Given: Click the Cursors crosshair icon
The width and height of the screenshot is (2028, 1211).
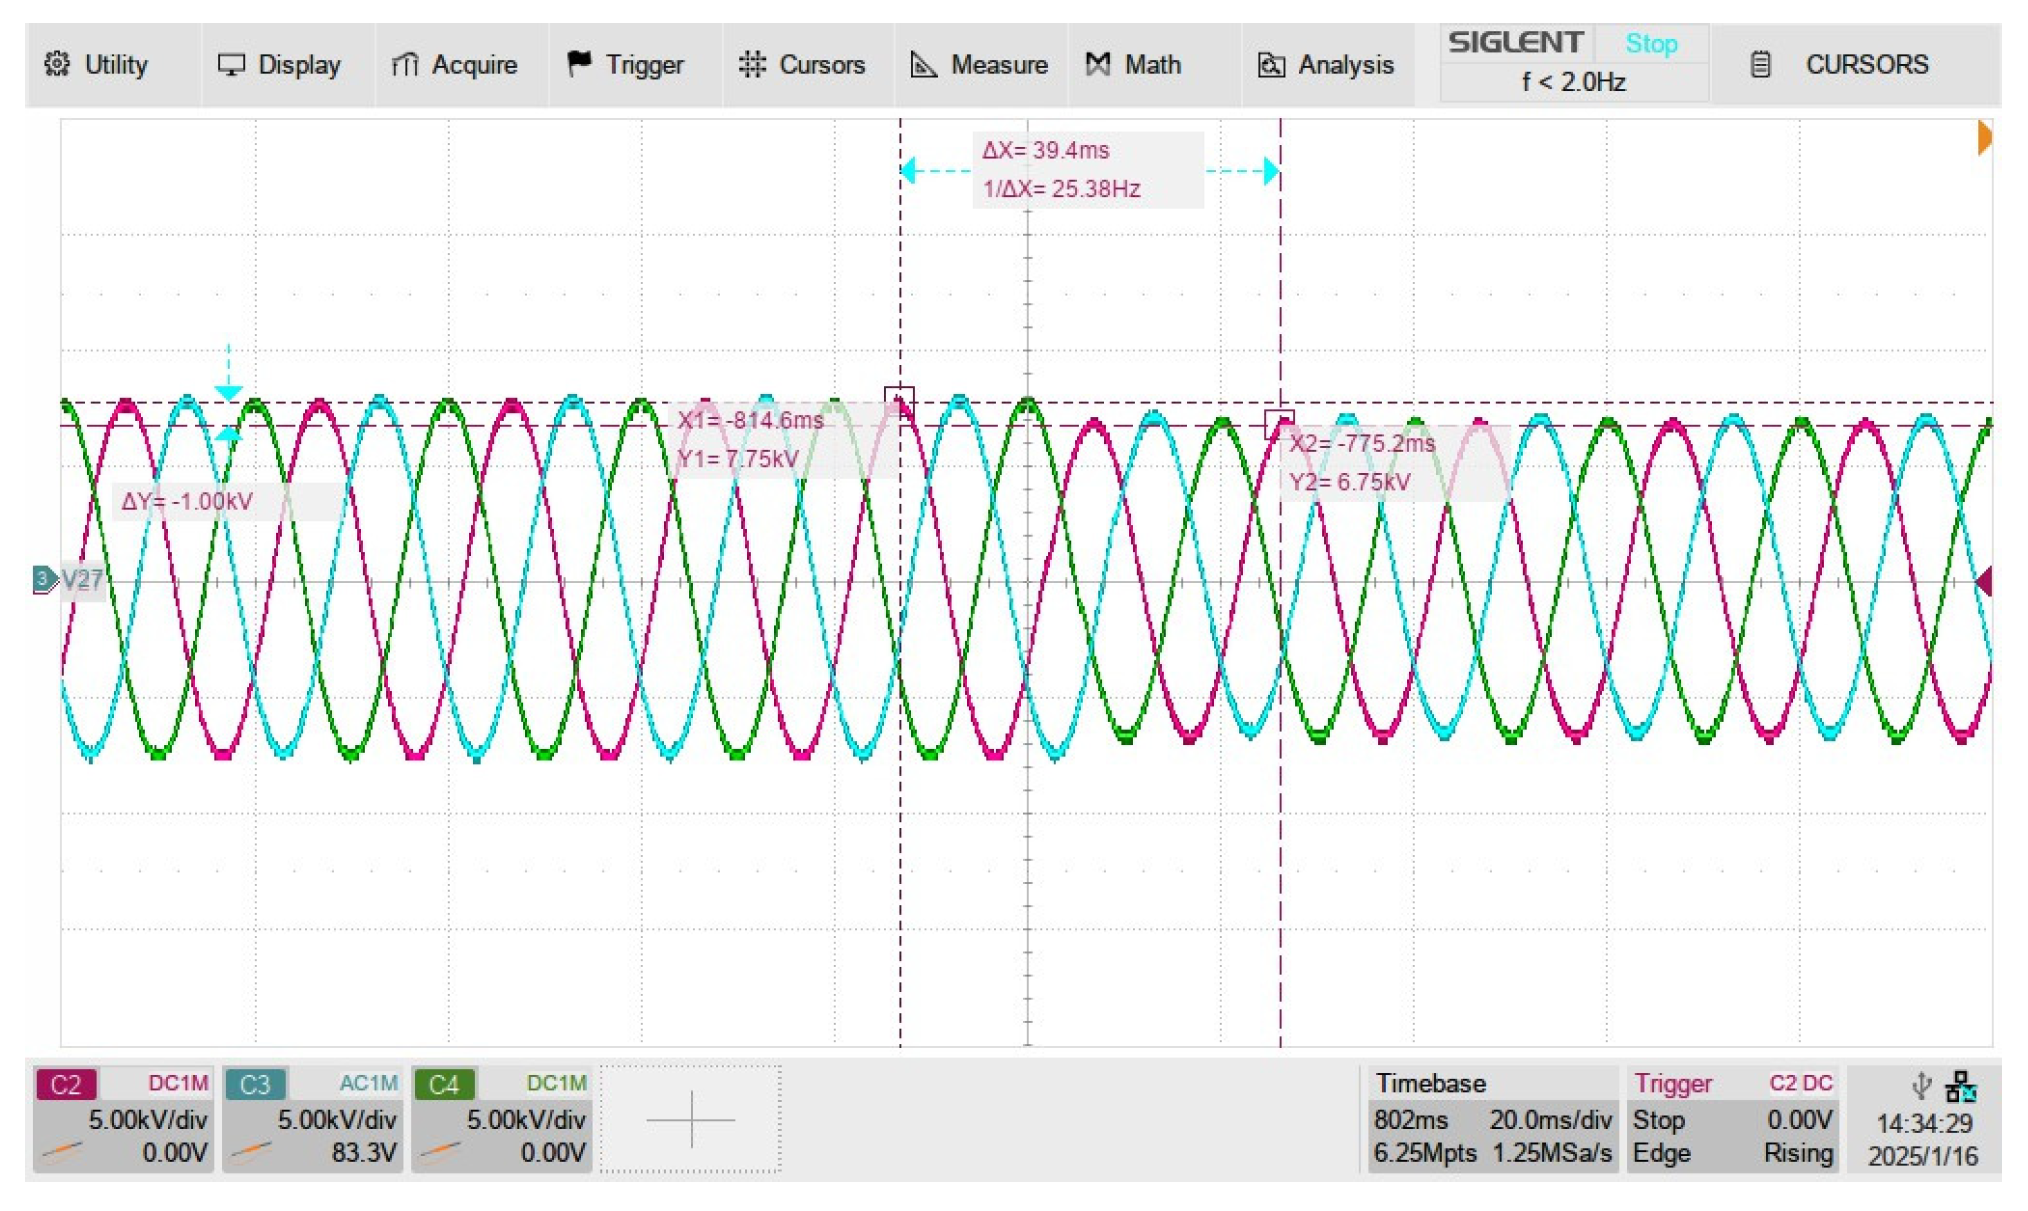Looking at the screenshot, I should 752,65.
